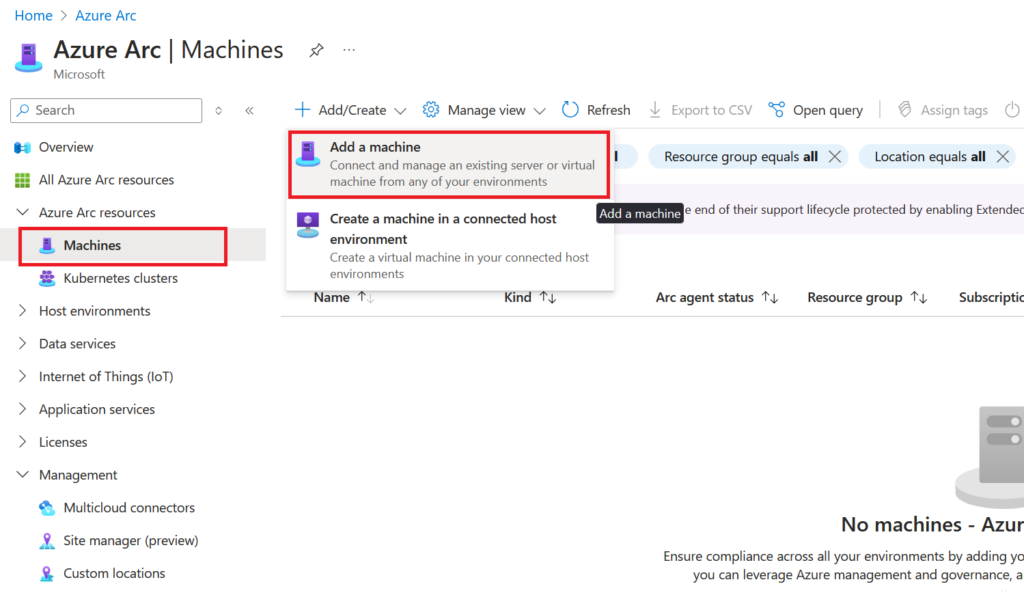Image resolution: width=1024 pixels, height=595 pixels.
Task: Open the more options ellipsis menu
Action: 349,50
